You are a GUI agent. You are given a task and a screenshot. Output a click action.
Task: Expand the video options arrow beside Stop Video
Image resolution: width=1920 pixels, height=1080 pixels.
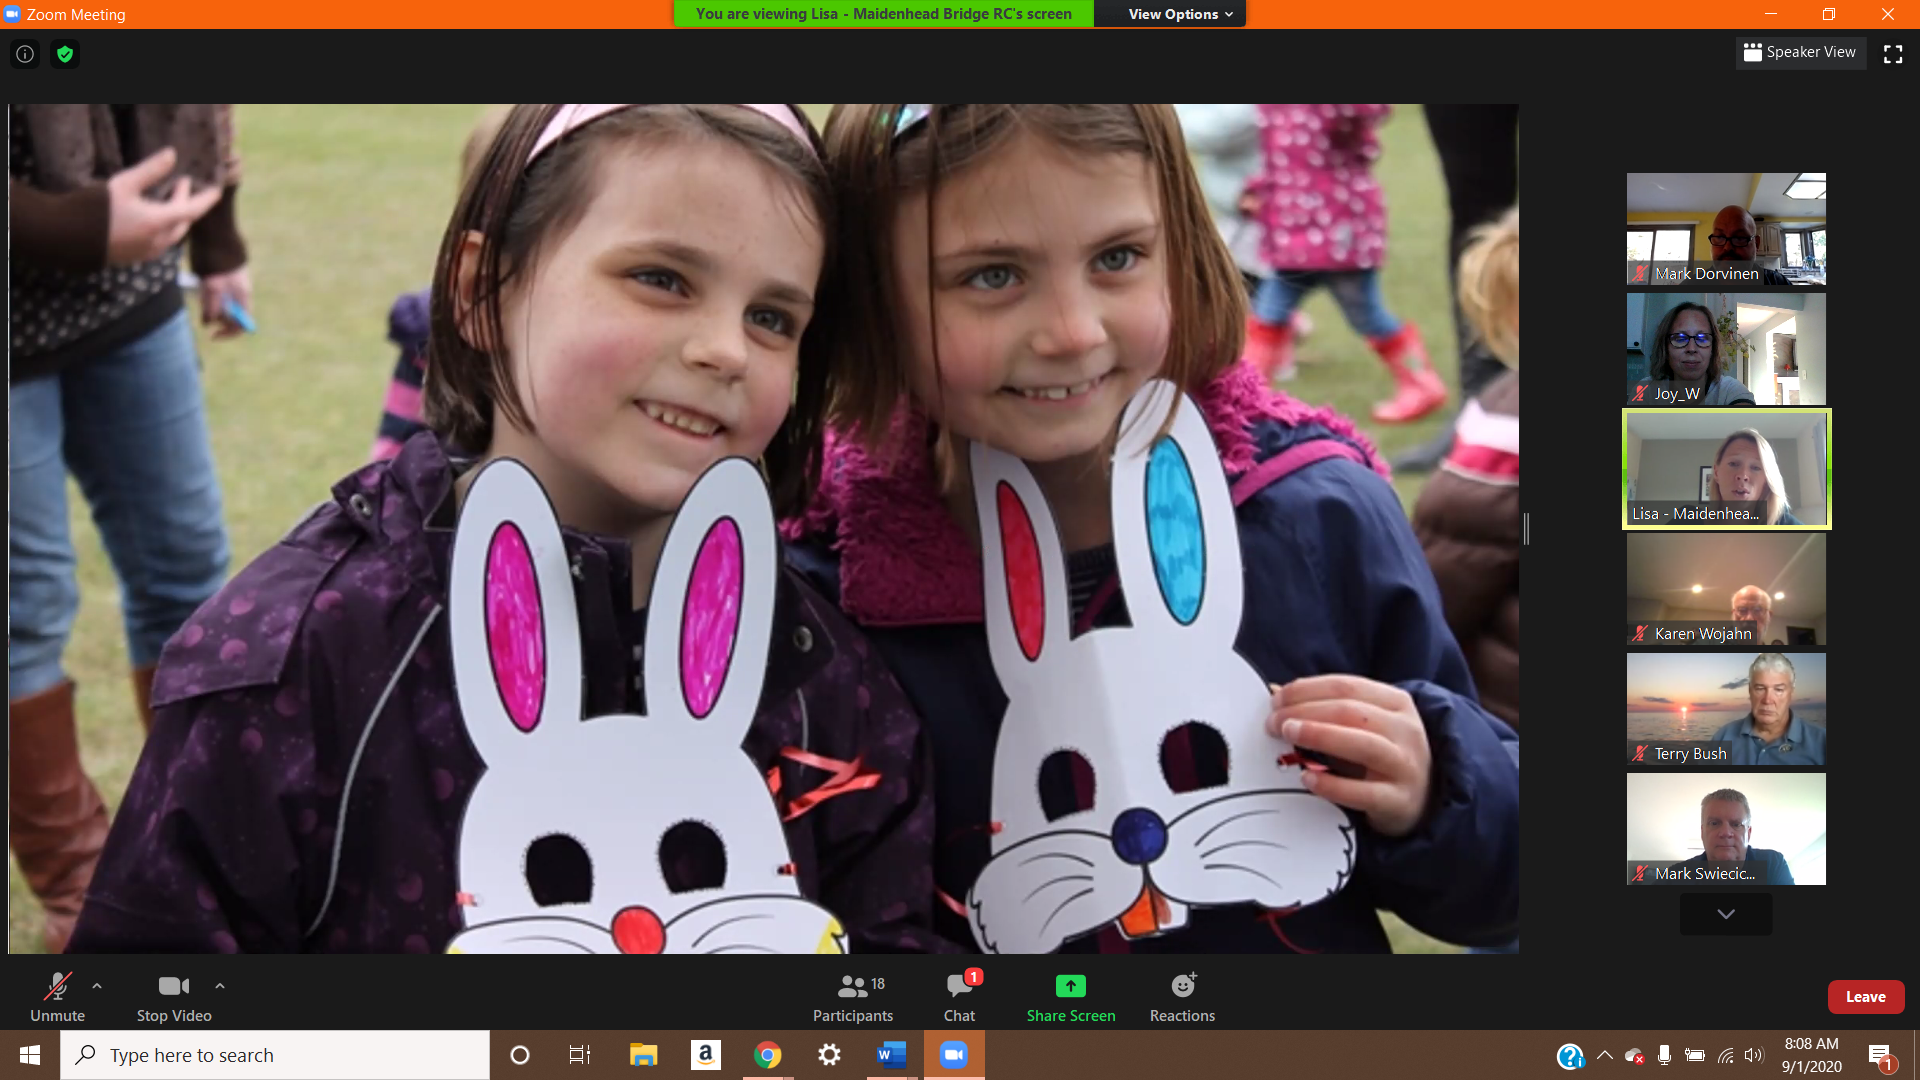pyautogui.click(x=220, y=986)
